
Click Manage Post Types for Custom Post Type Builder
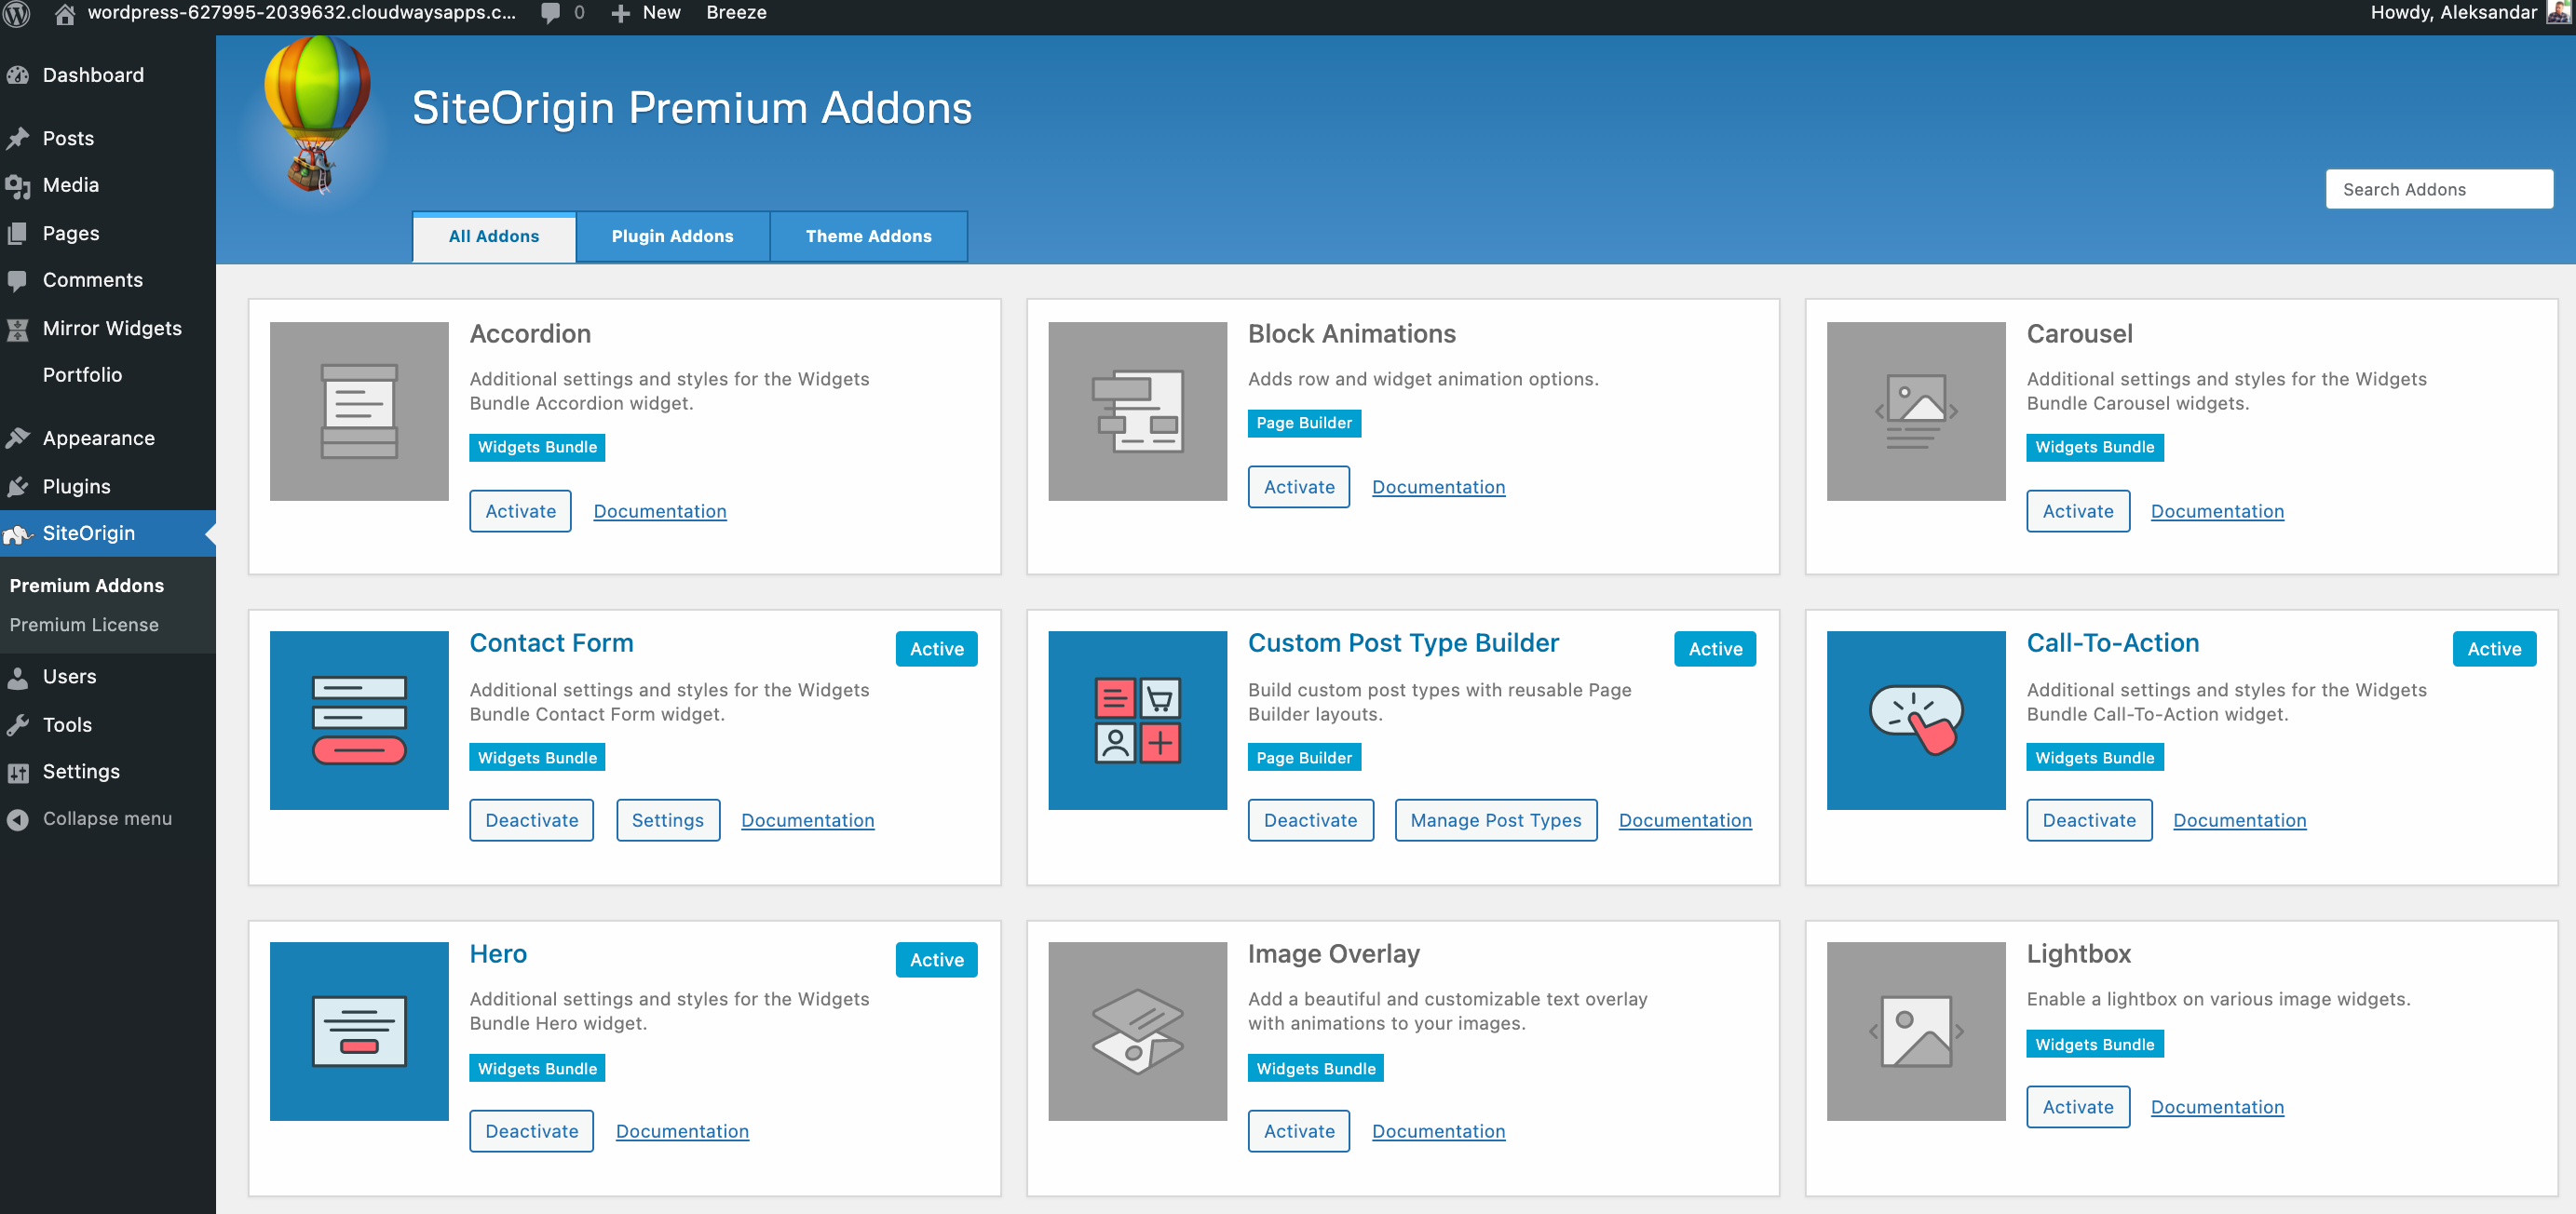1495,820
